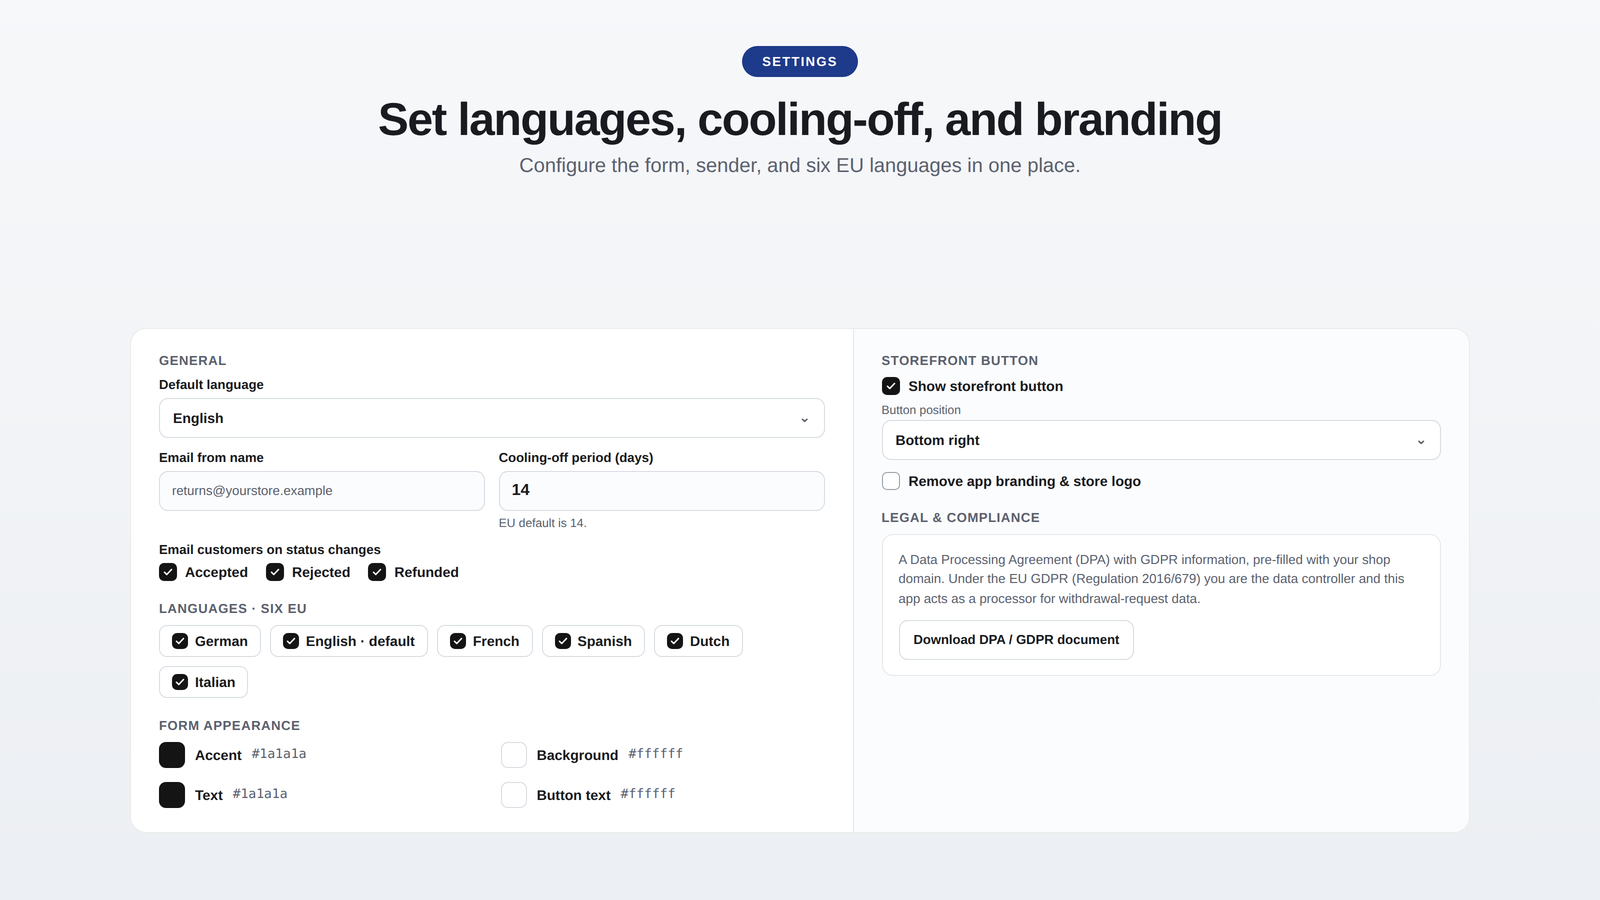Select the Button text color swatch
This screenshot has height=900, width=1600.
[514, 795]
